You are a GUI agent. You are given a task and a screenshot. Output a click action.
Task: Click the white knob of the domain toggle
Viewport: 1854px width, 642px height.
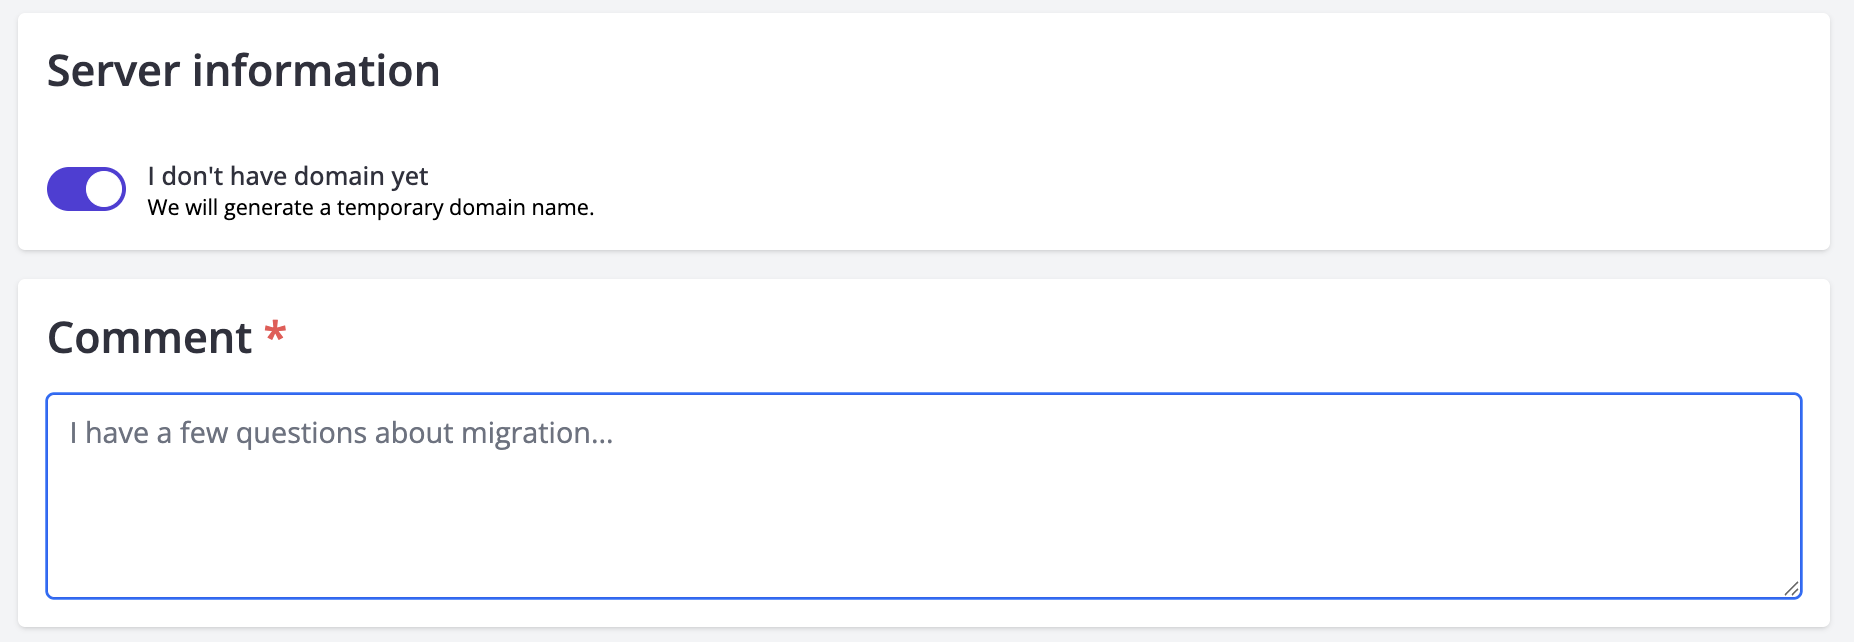point(104,189)
